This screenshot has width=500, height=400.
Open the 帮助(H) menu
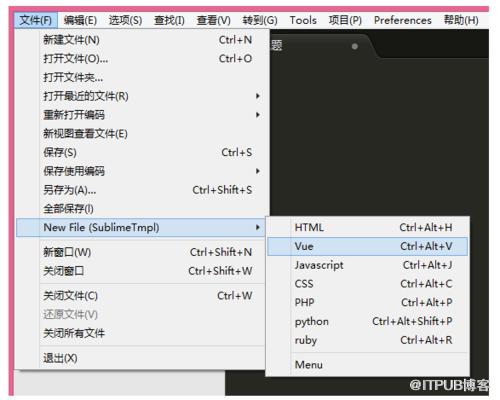[x=461, y=20]
